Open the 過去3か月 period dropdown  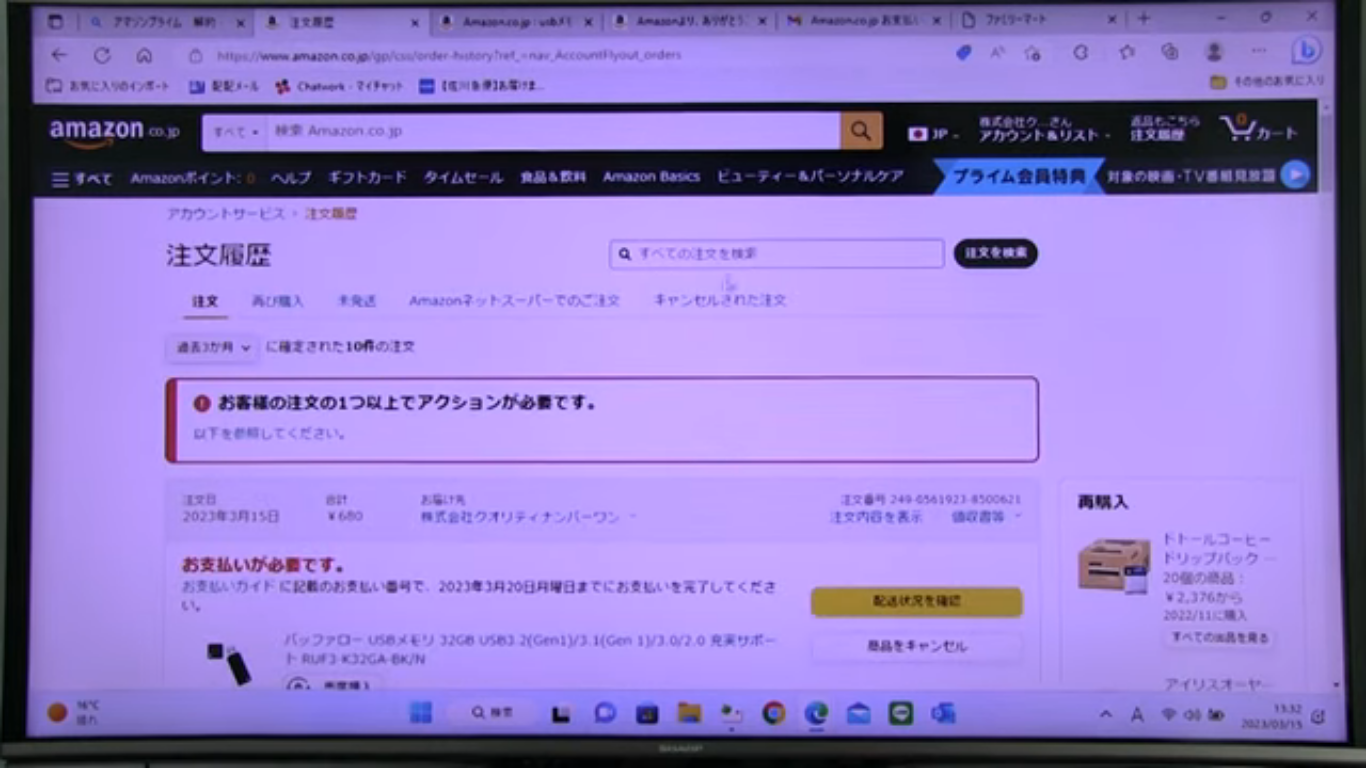point(213,347)
